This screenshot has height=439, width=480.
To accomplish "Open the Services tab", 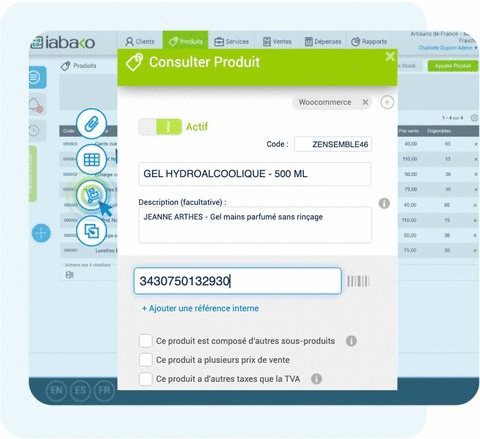I will tap(232, 42).
